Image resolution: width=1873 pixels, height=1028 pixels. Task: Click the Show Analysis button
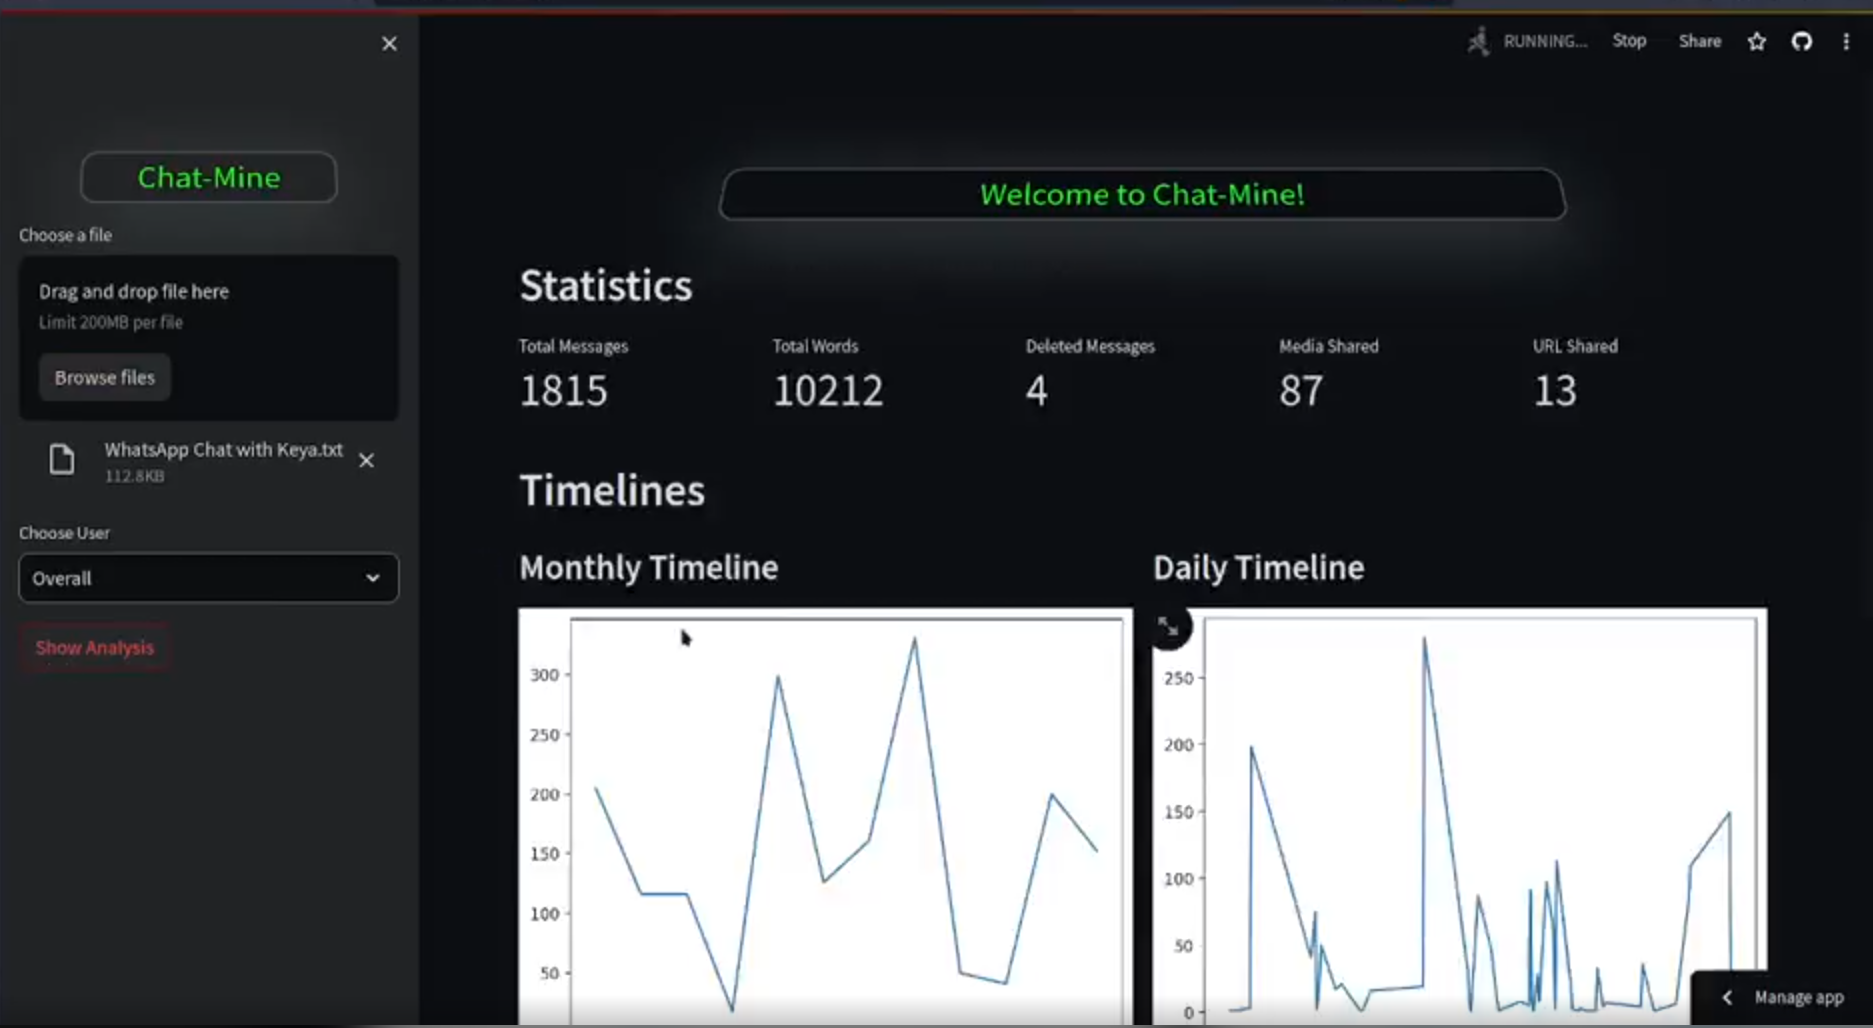click(94, 647)
